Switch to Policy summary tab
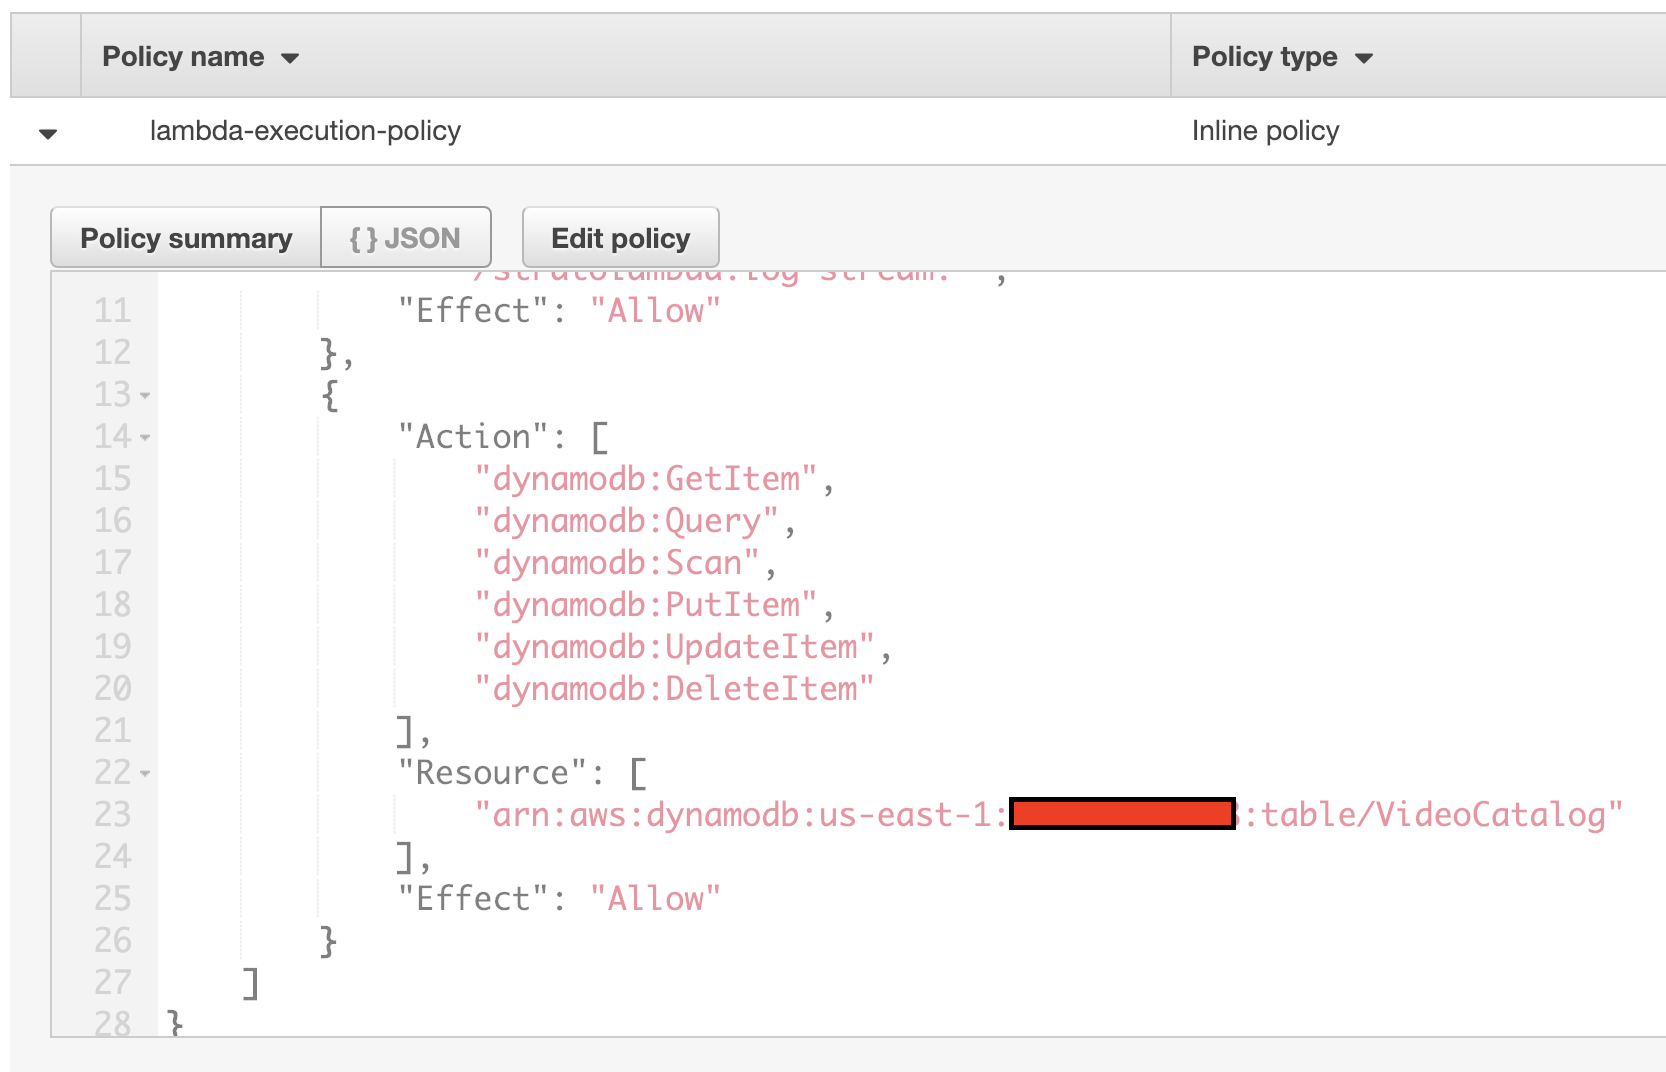 point(186,238)
